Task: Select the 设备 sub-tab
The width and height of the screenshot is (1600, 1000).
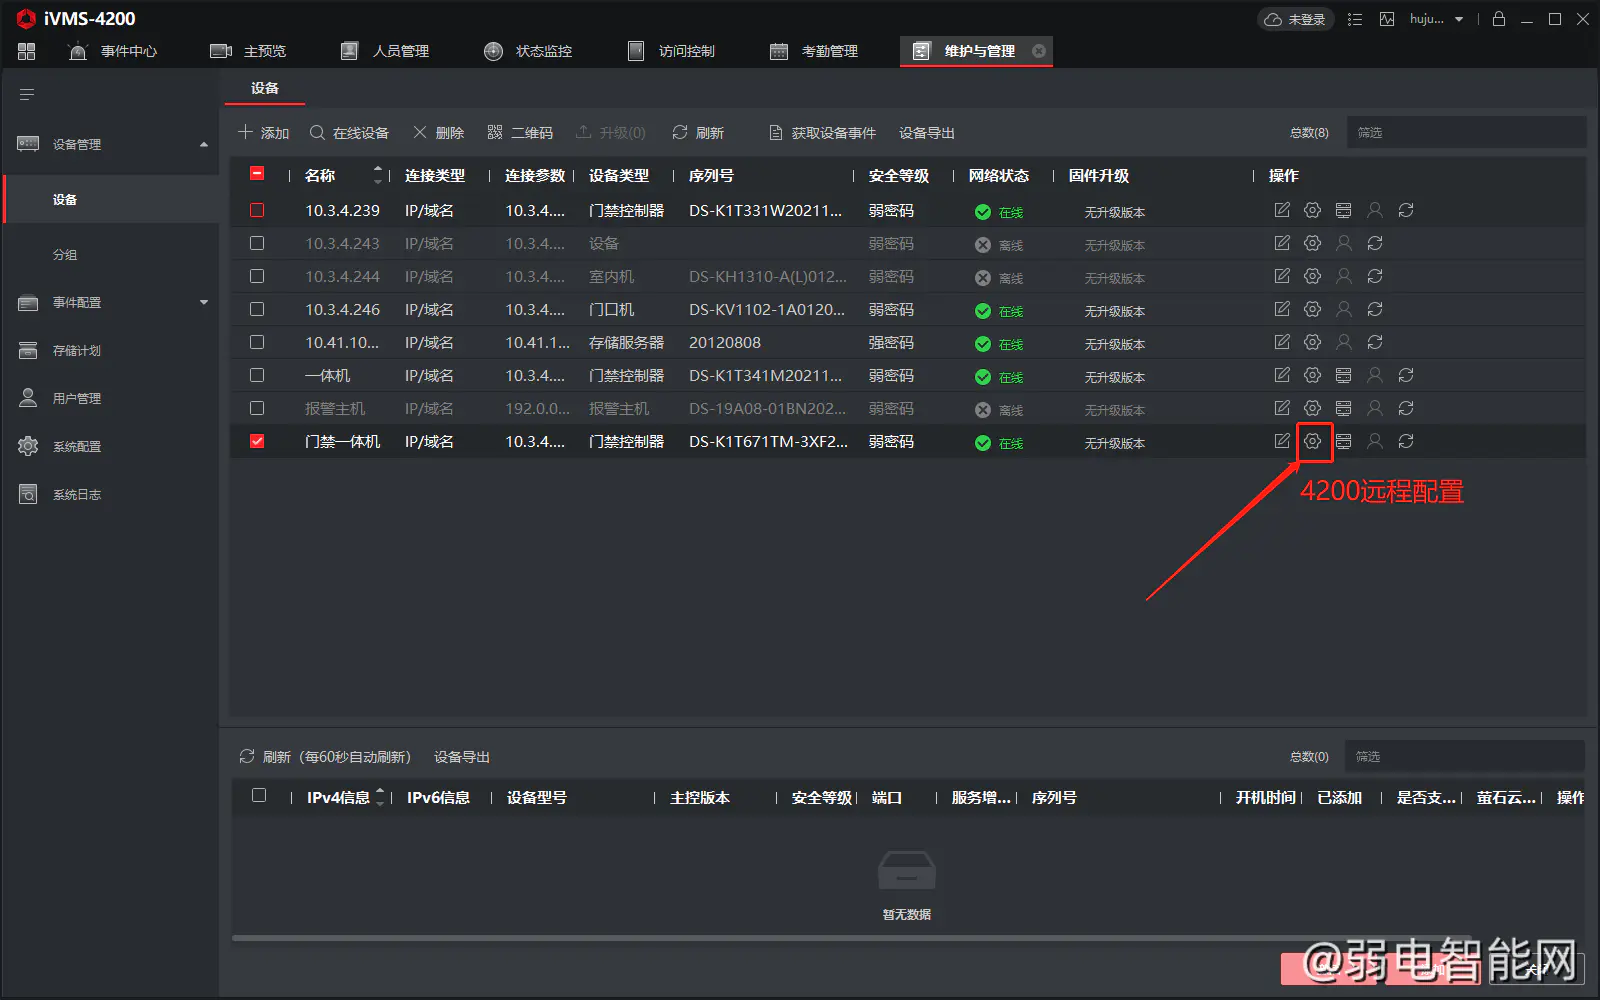Action: coord(264,88)
